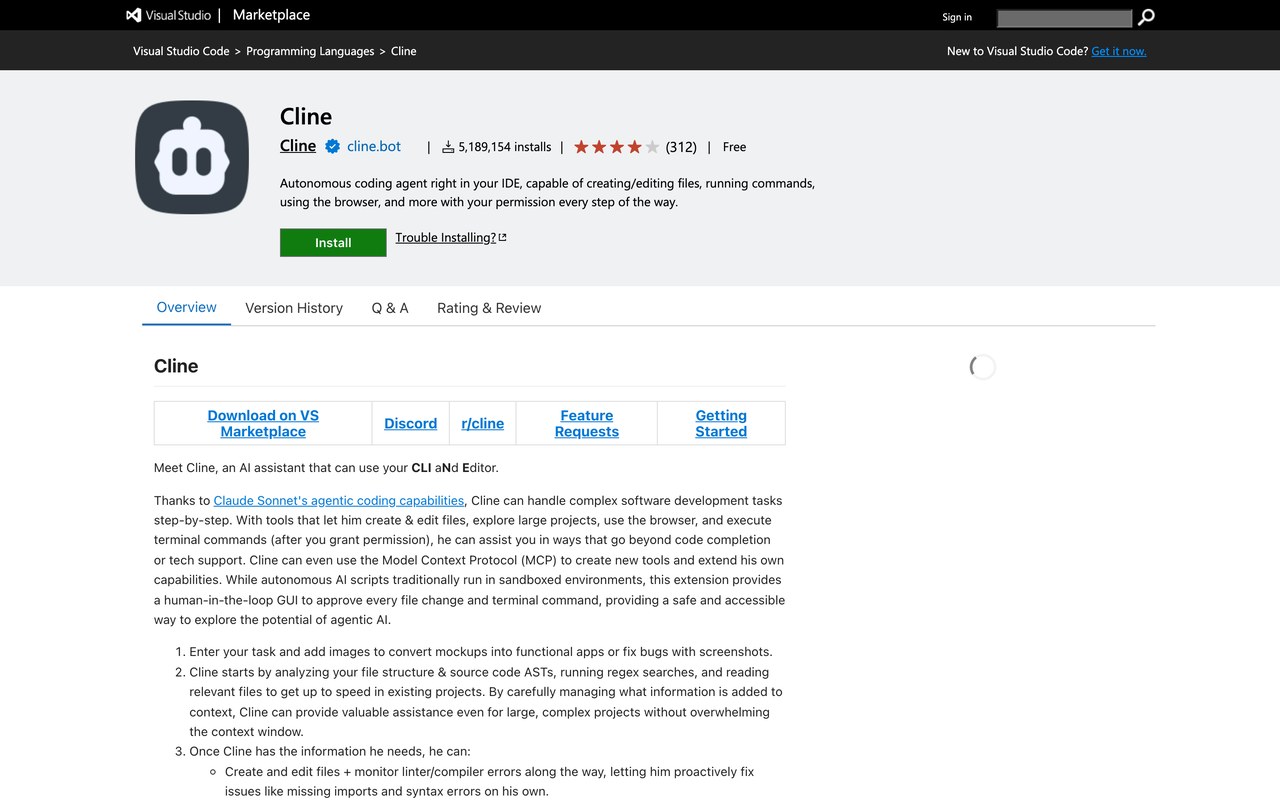Open the r/cline link
The height and width of the screenshot is (800, 1280).
coord(483,423)
